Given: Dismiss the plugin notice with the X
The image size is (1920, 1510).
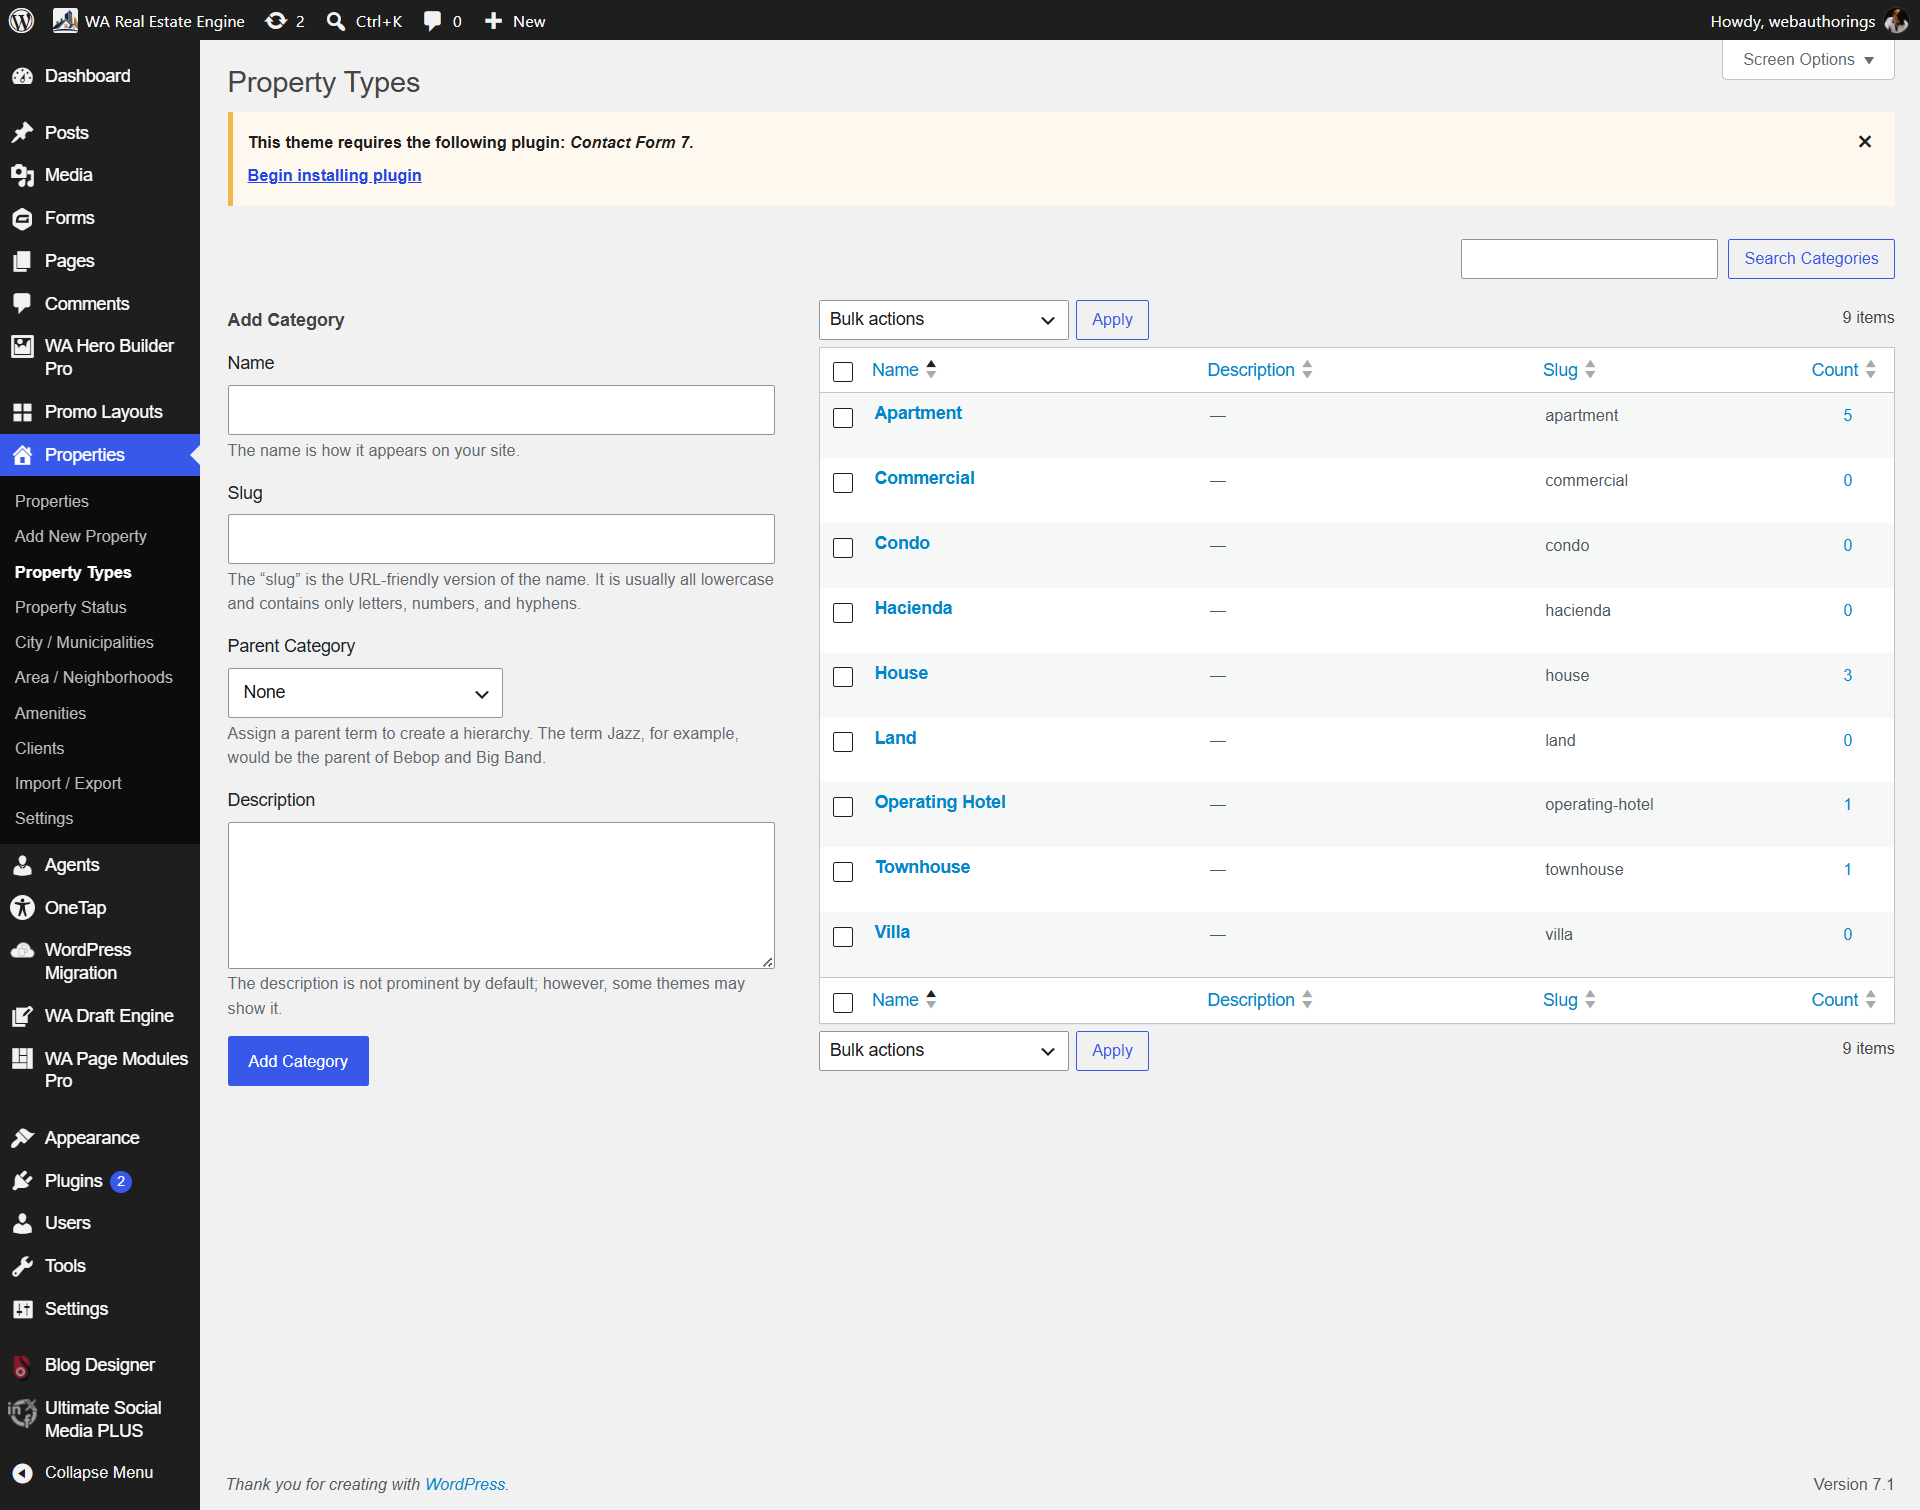Looking at the screenshot, I should 1865,142.
